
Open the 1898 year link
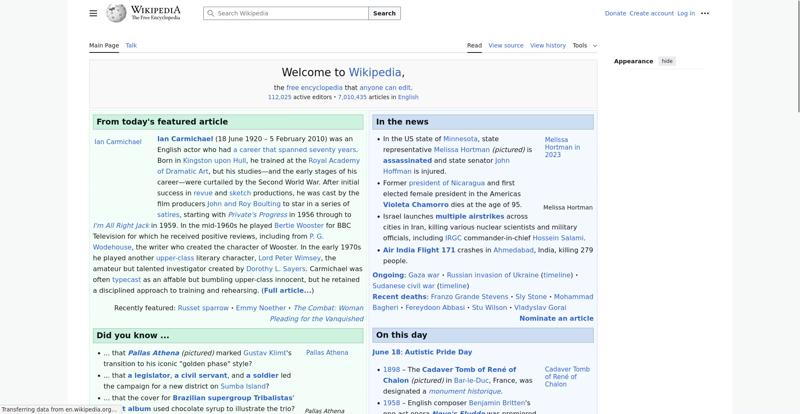pos(391,370)
